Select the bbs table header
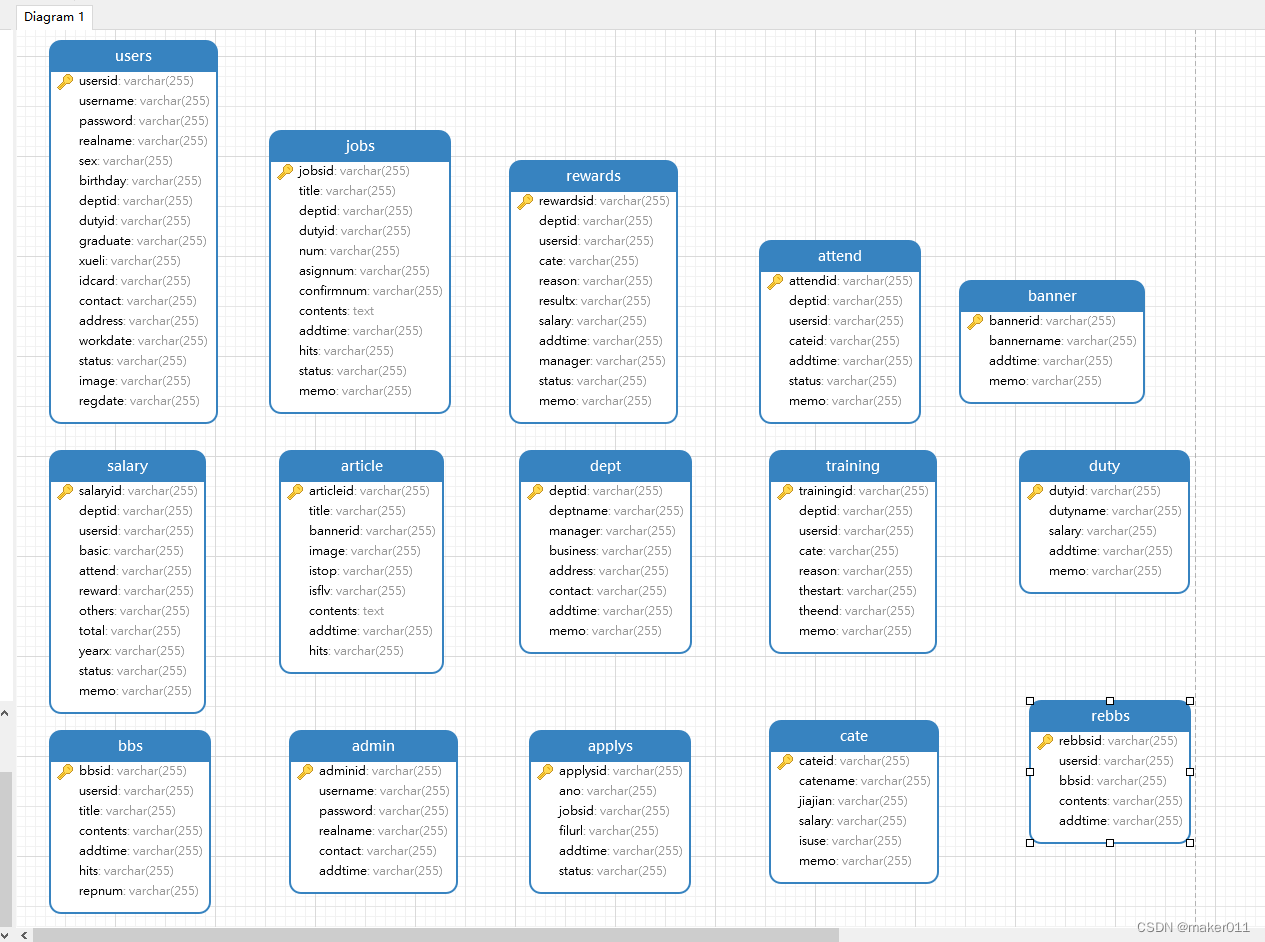Screen dimensions: 1265x942 130,746
